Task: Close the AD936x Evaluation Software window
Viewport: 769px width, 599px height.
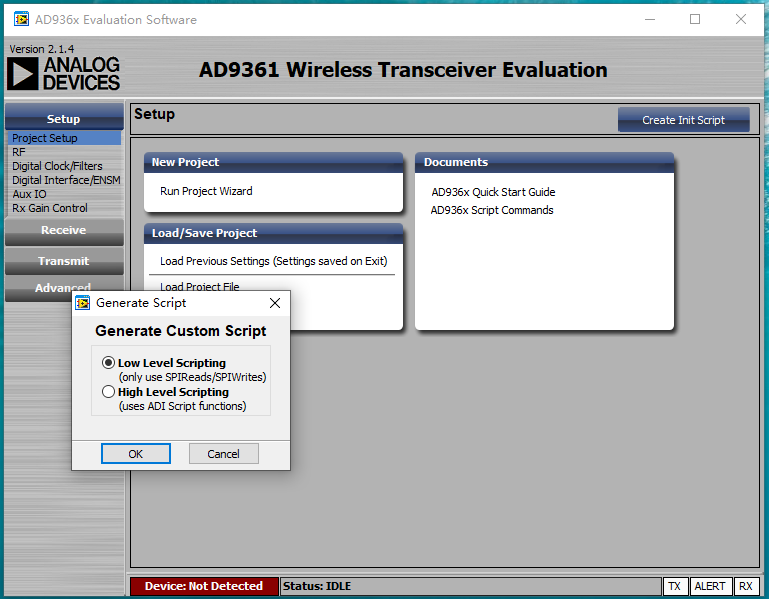Action: click(741, 20)
